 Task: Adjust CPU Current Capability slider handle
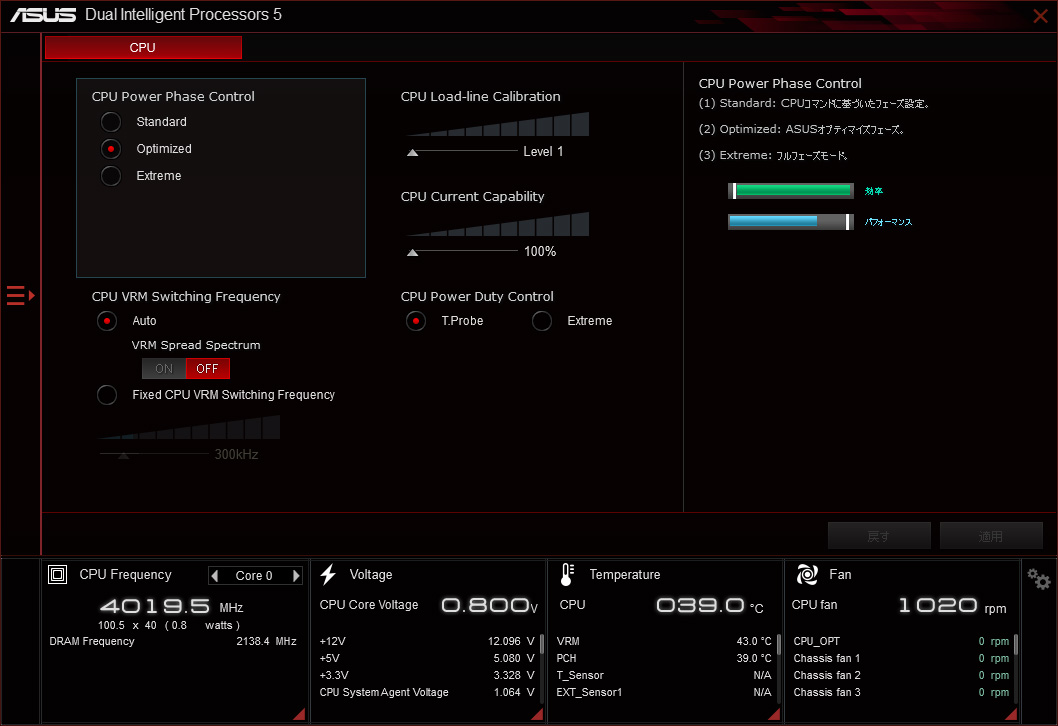click(412, 252)
